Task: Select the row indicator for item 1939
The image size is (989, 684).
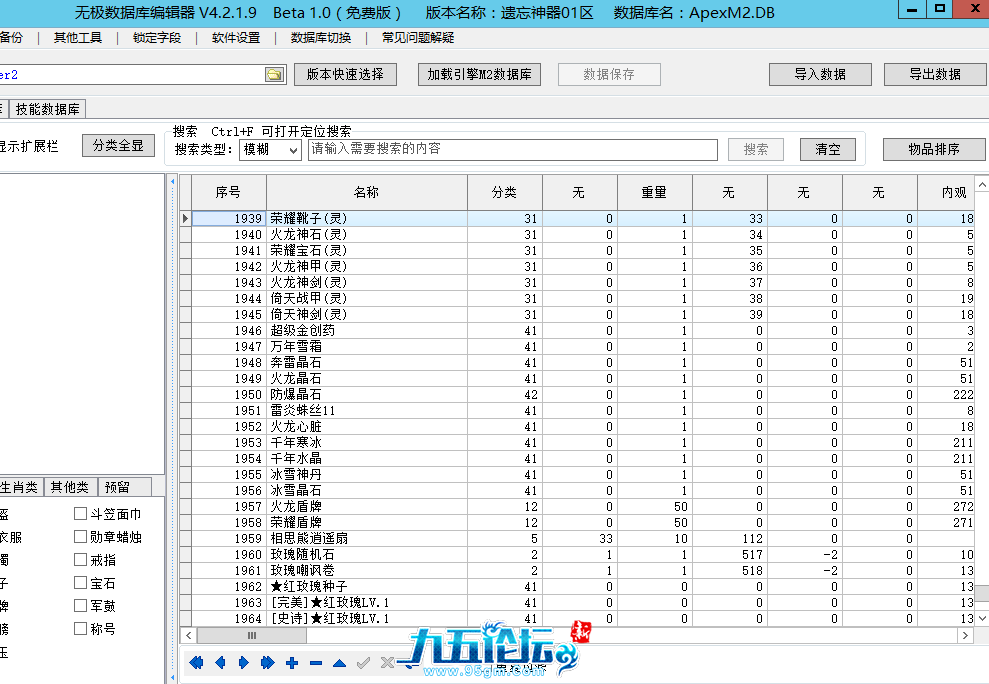Action: click(x=185, y=218)
